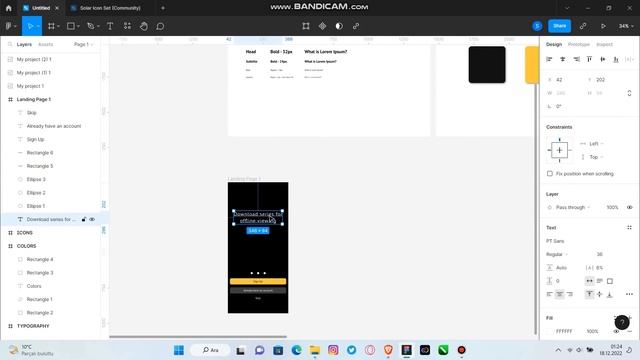
Task: Align vertical centers in Design panel
Action: pyautogui.click(x=603, y=59)
